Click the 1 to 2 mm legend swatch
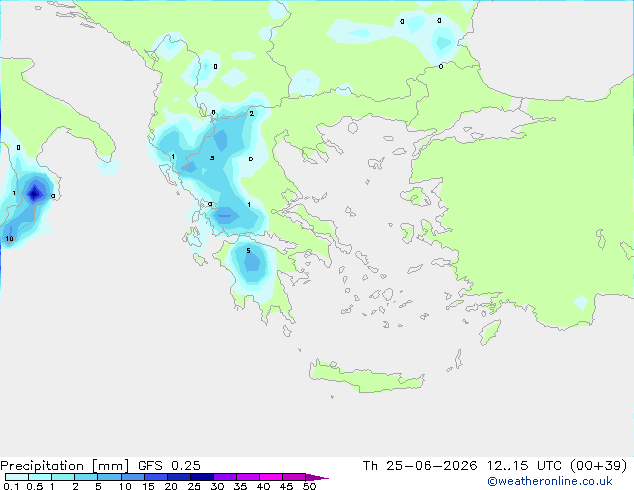The image size is (634, 490). tap(63, 477)
